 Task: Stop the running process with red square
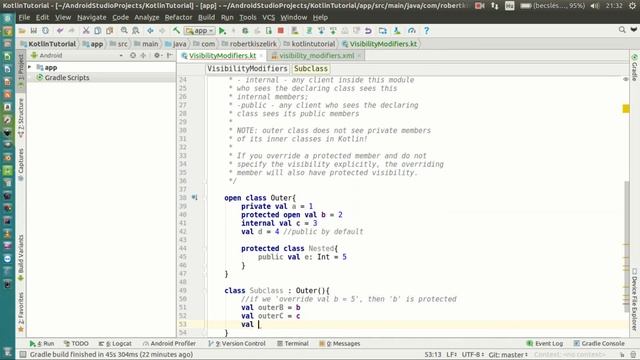pyautogui.click(x=280, y=31)
